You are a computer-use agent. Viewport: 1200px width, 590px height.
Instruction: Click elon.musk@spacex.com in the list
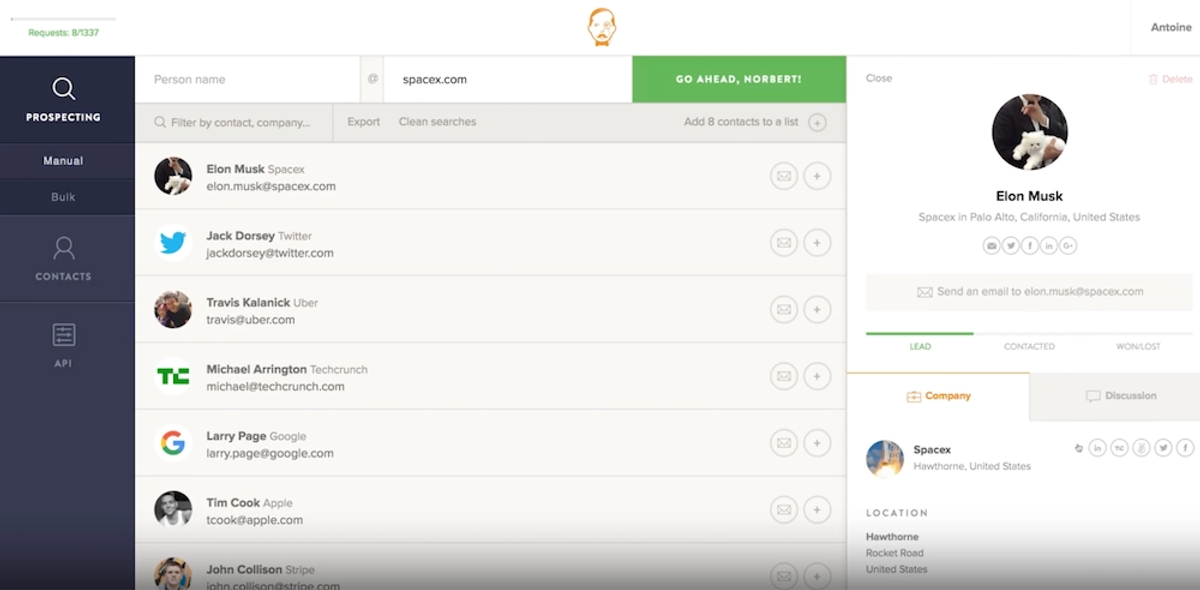[x=271, y=186]
